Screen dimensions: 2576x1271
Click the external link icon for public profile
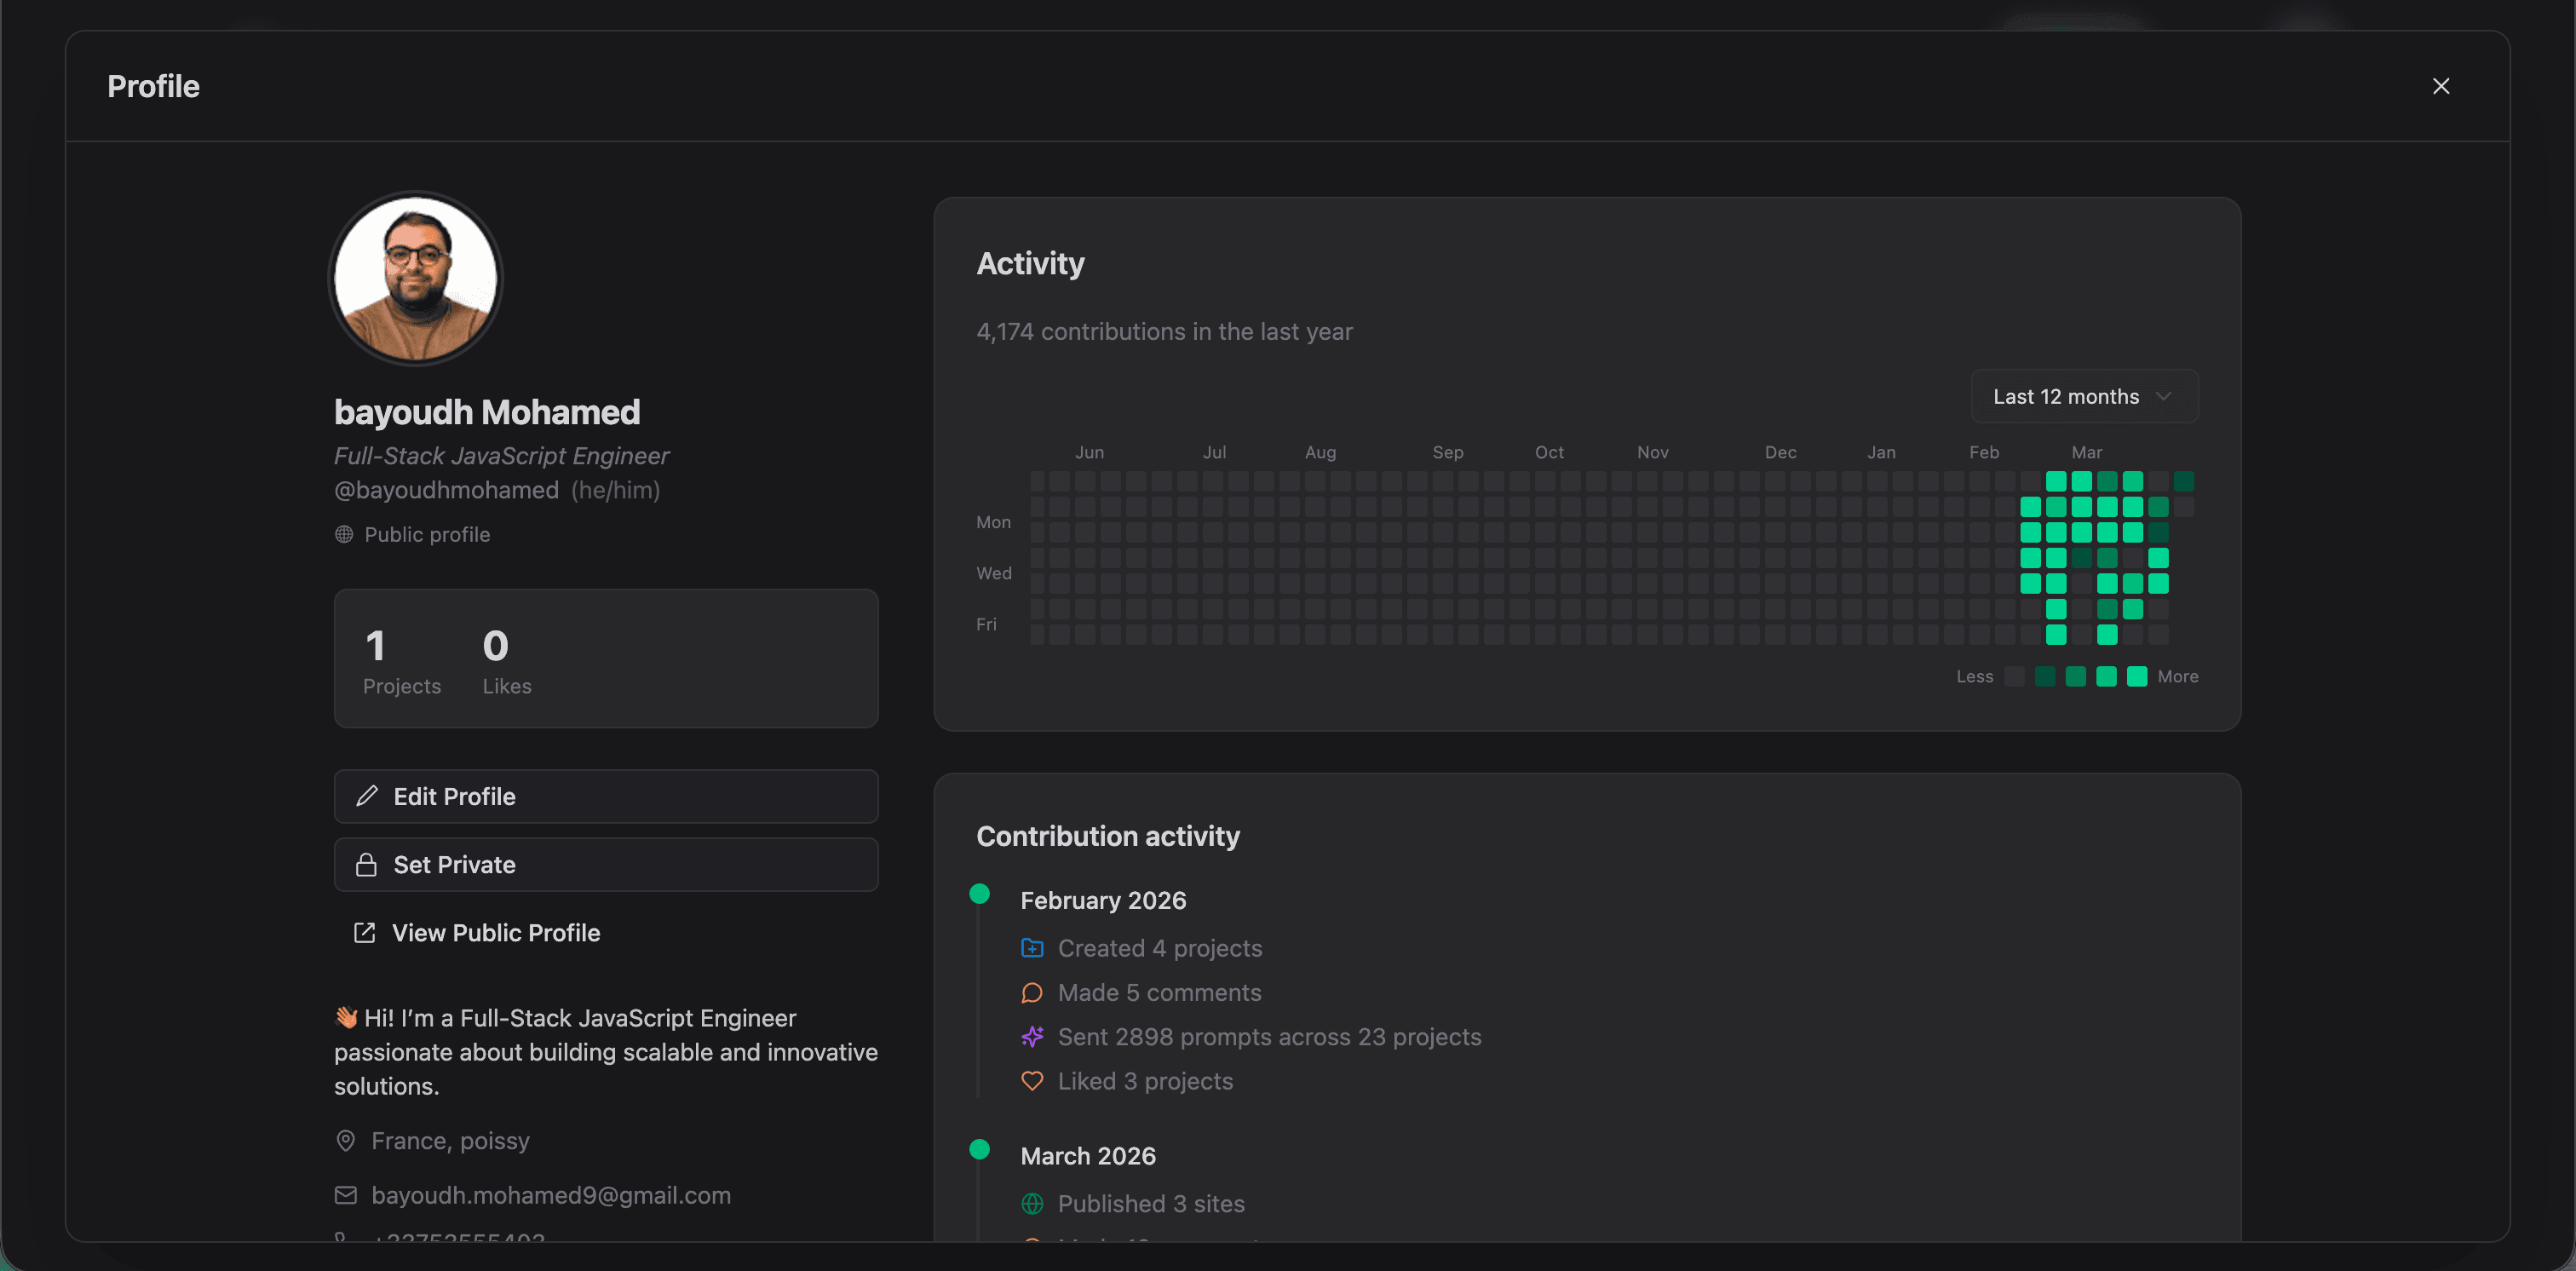[366, 932]
